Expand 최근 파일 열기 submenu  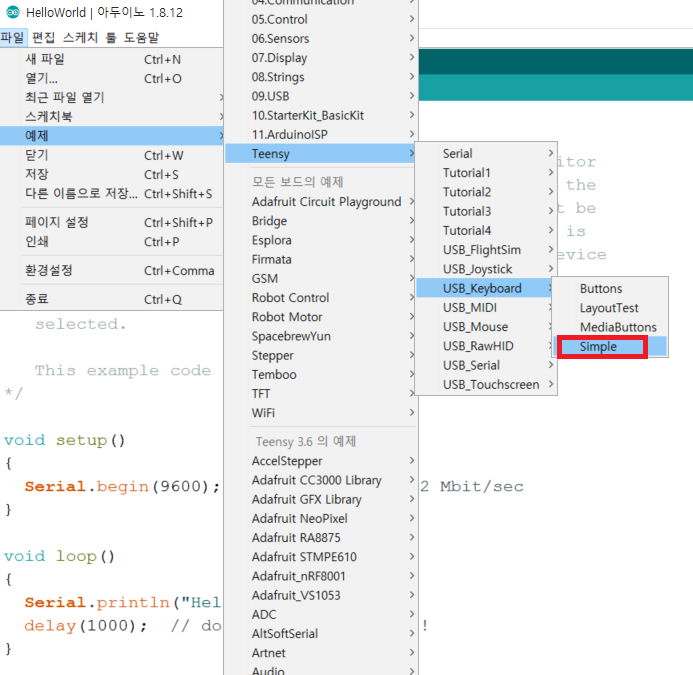(111, 97)
